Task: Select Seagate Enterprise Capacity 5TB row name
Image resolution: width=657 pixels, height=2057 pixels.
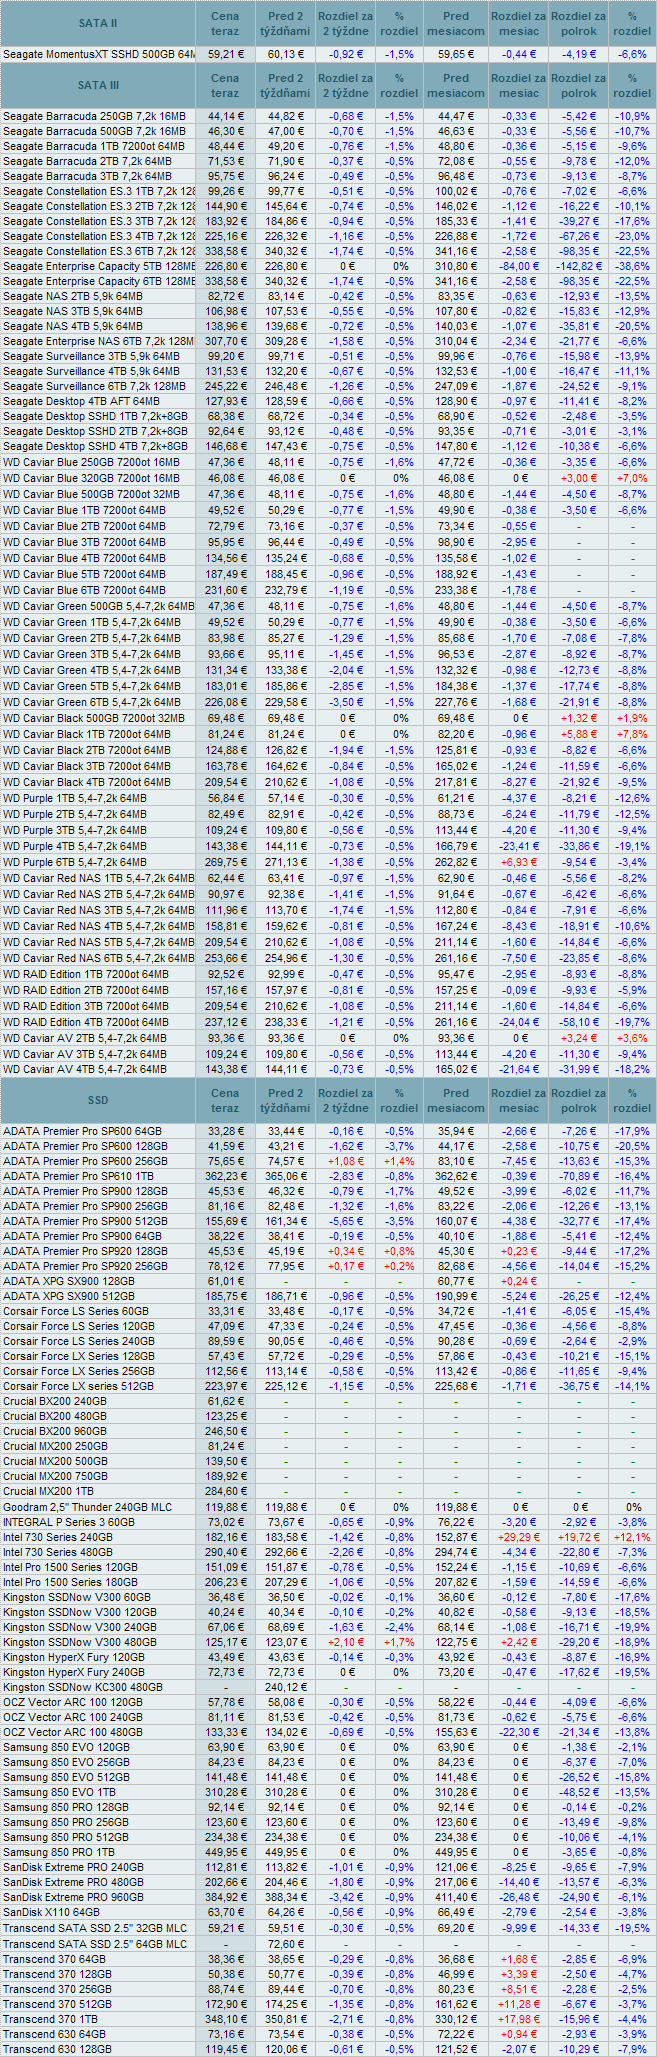Action: tap(99, 266)
